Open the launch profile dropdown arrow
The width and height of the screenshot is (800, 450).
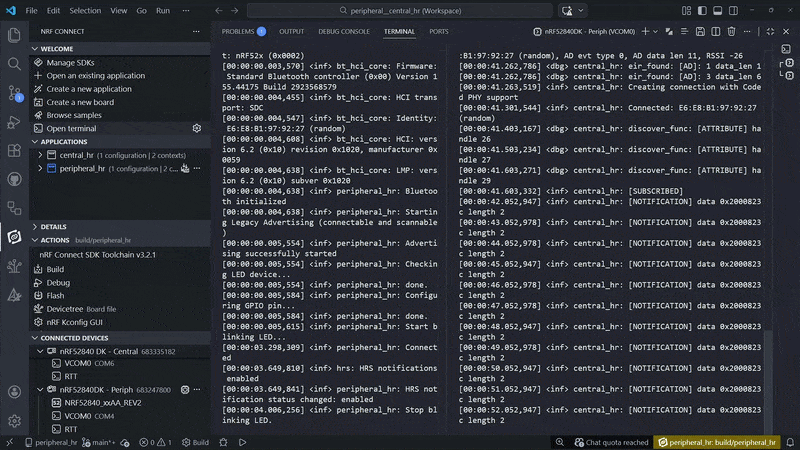(656, 32)
